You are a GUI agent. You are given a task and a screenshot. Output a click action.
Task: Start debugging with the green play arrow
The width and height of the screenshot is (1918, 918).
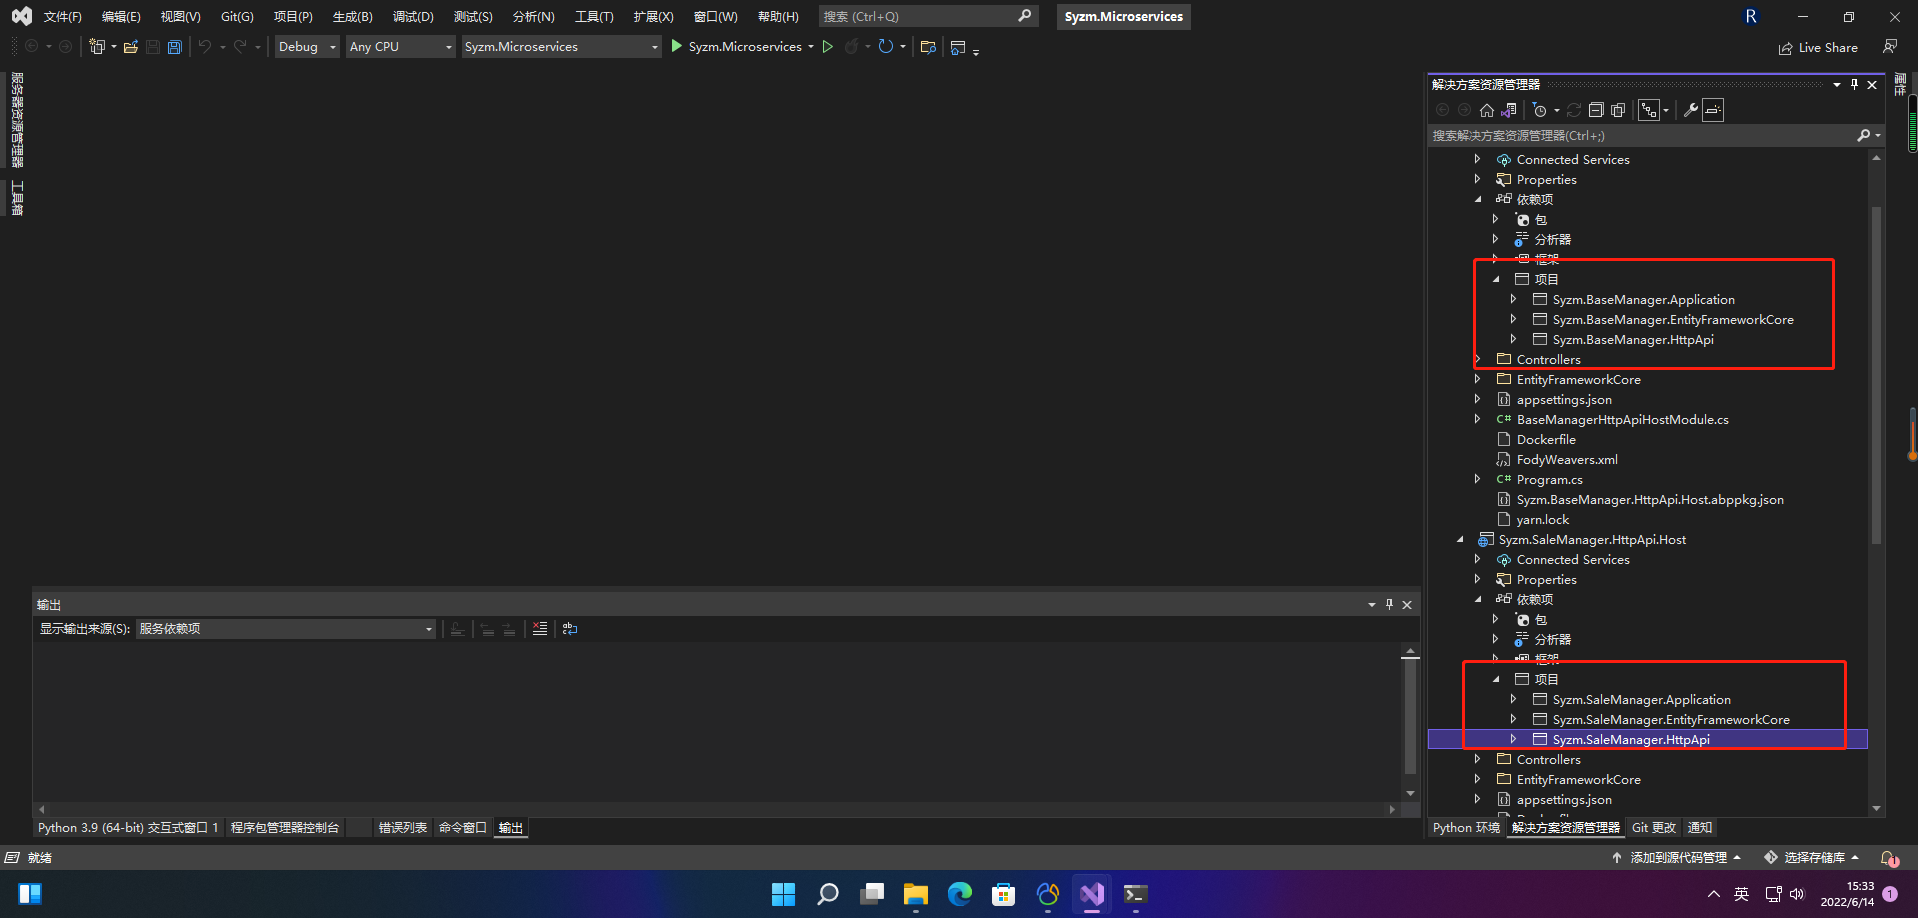click(x=677, y=46)
